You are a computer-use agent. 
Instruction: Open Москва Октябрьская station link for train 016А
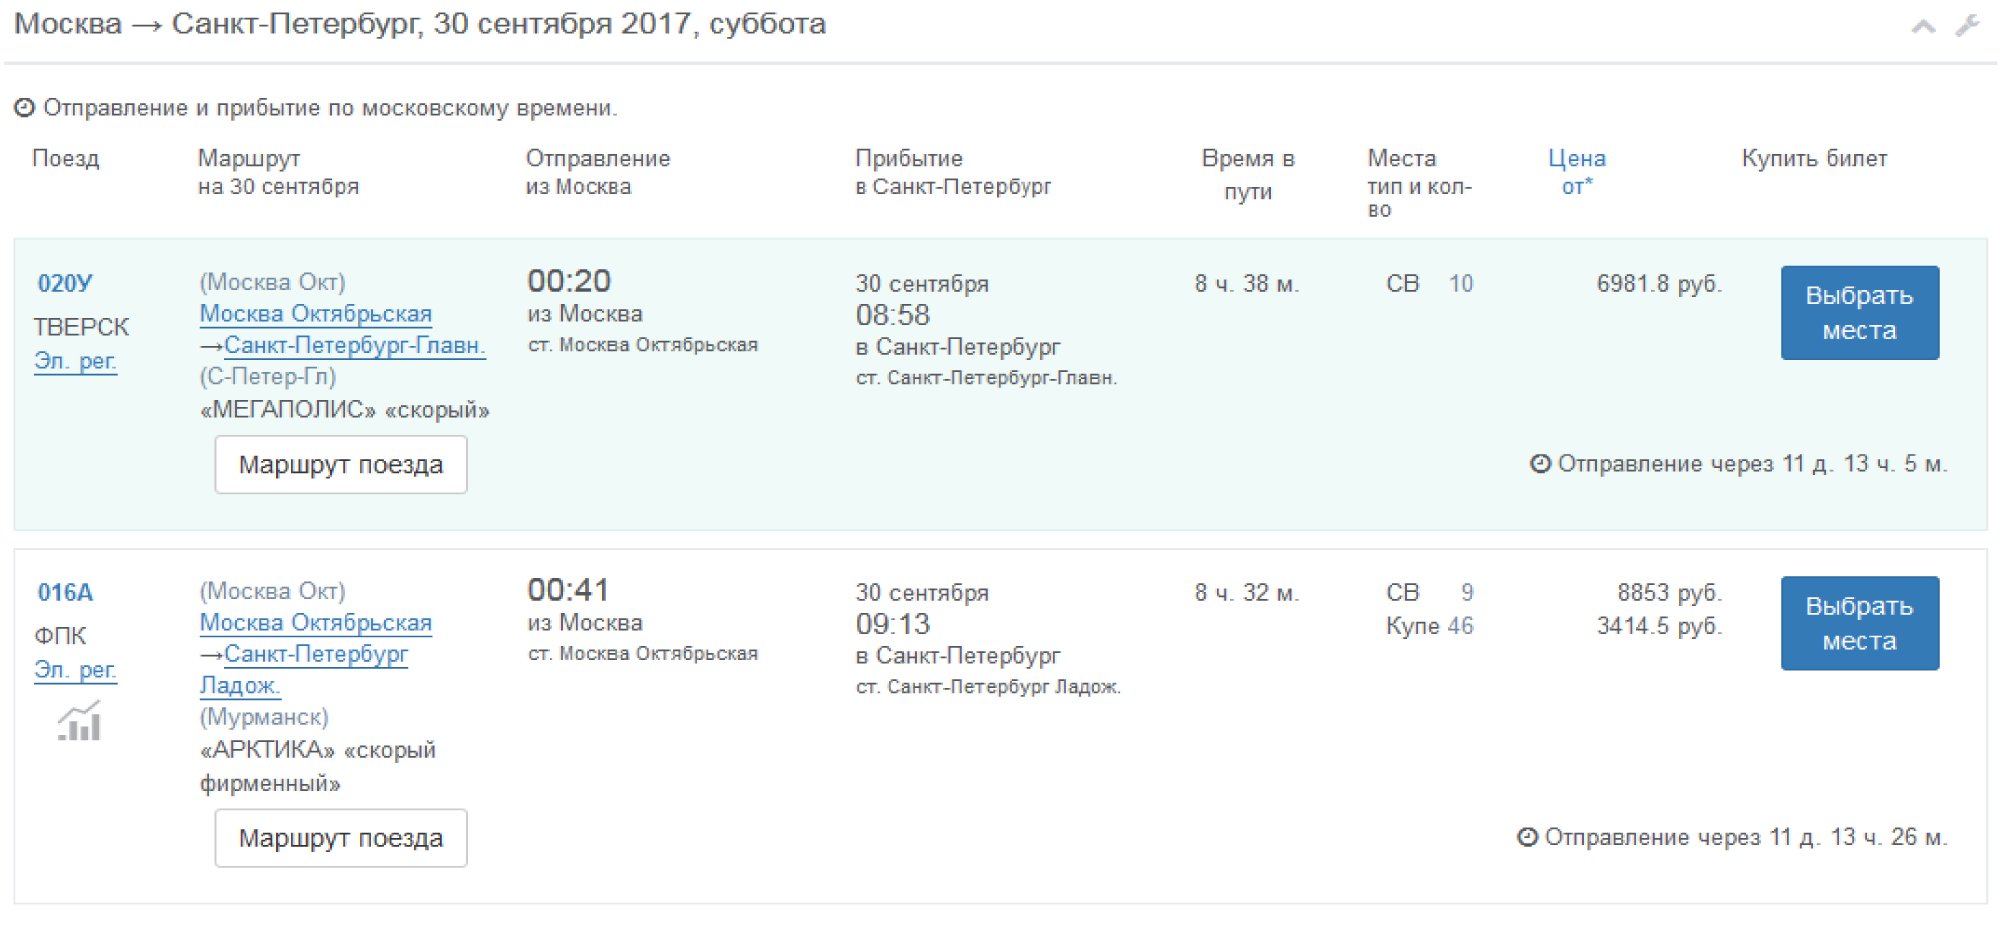[x=315, y=623]
